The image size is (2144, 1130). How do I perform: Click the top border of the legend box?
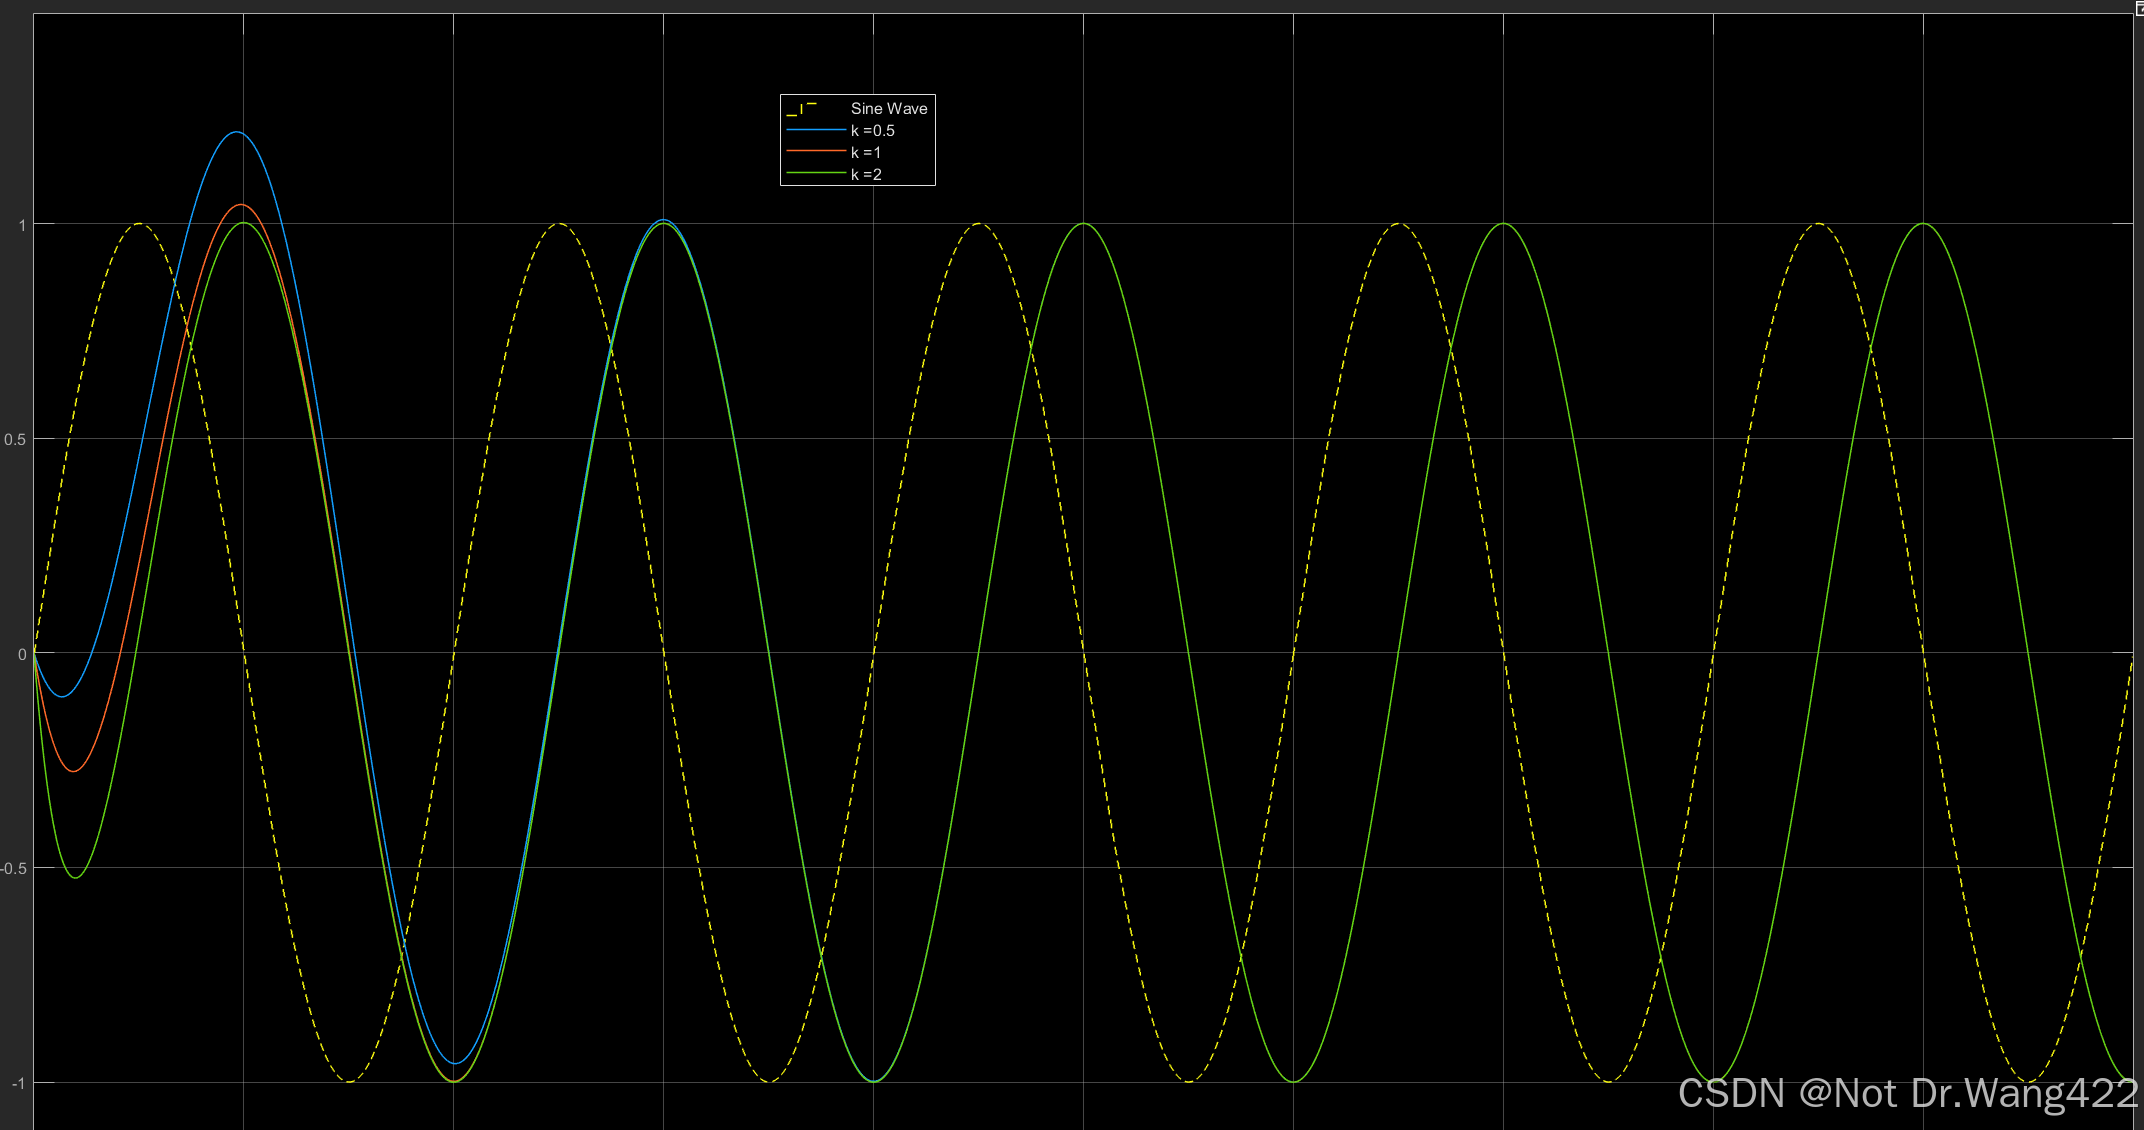(x=857, y=96)
